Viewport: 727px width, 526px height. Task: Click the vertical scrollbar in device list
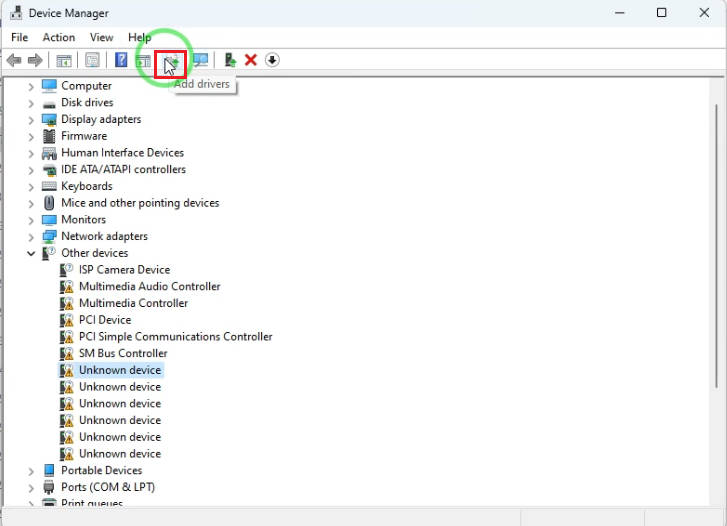pyautogui.click(x=717, y=250)
